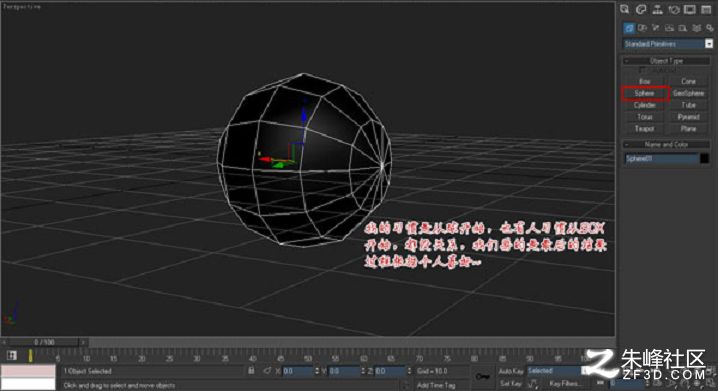Select the Lights category icon
The width and height of the screenshot is (718, 391).
pos(656,28)
